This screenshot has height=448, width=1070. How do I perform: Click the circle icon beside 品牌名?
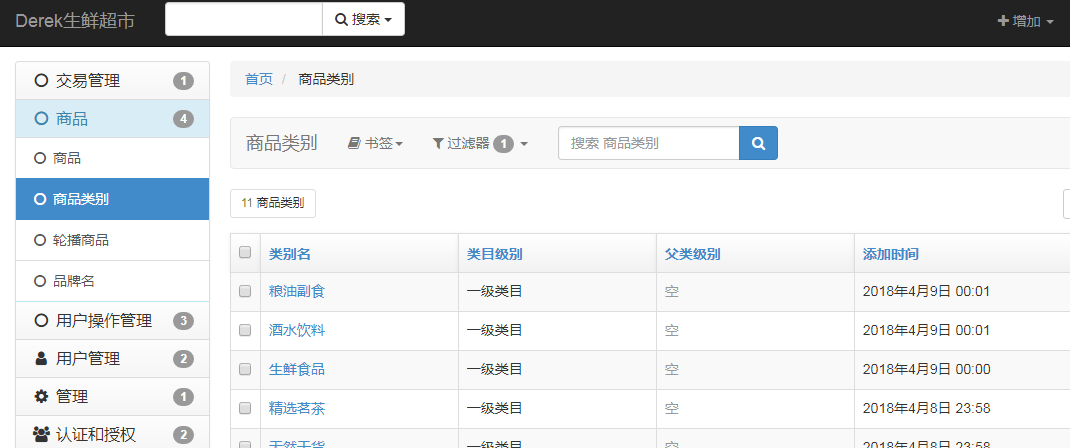point(40,281)
